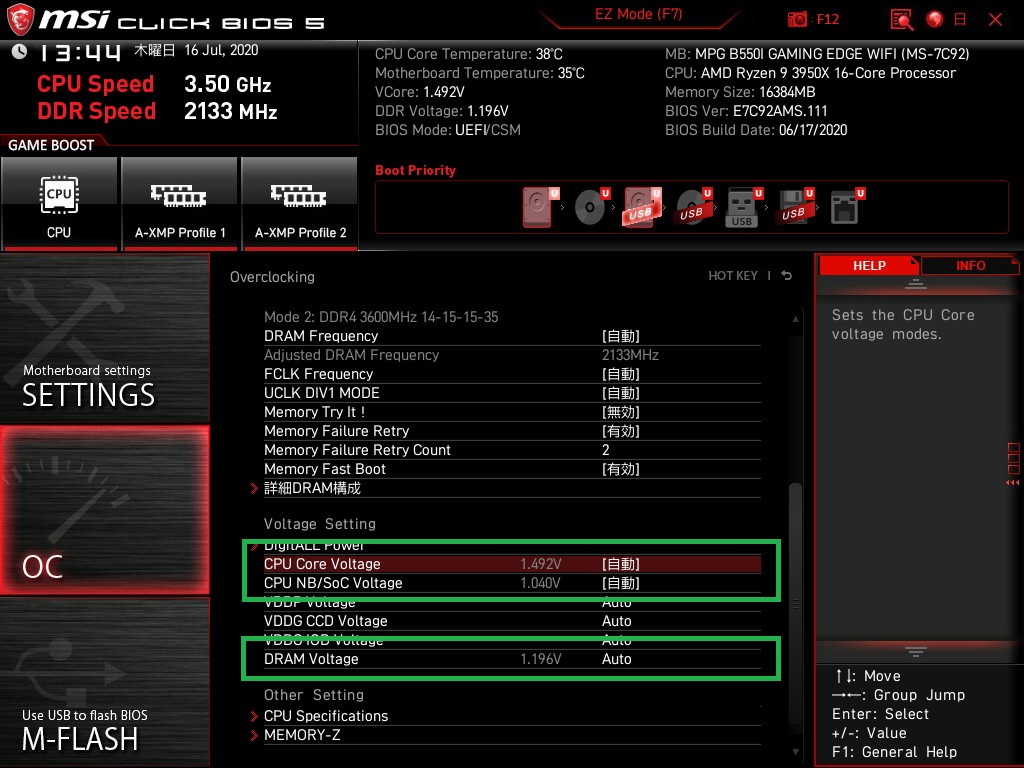Screen dimensions: 1024x768
Task: Click the MSI dragon shield logo
Action: [20, 19]
